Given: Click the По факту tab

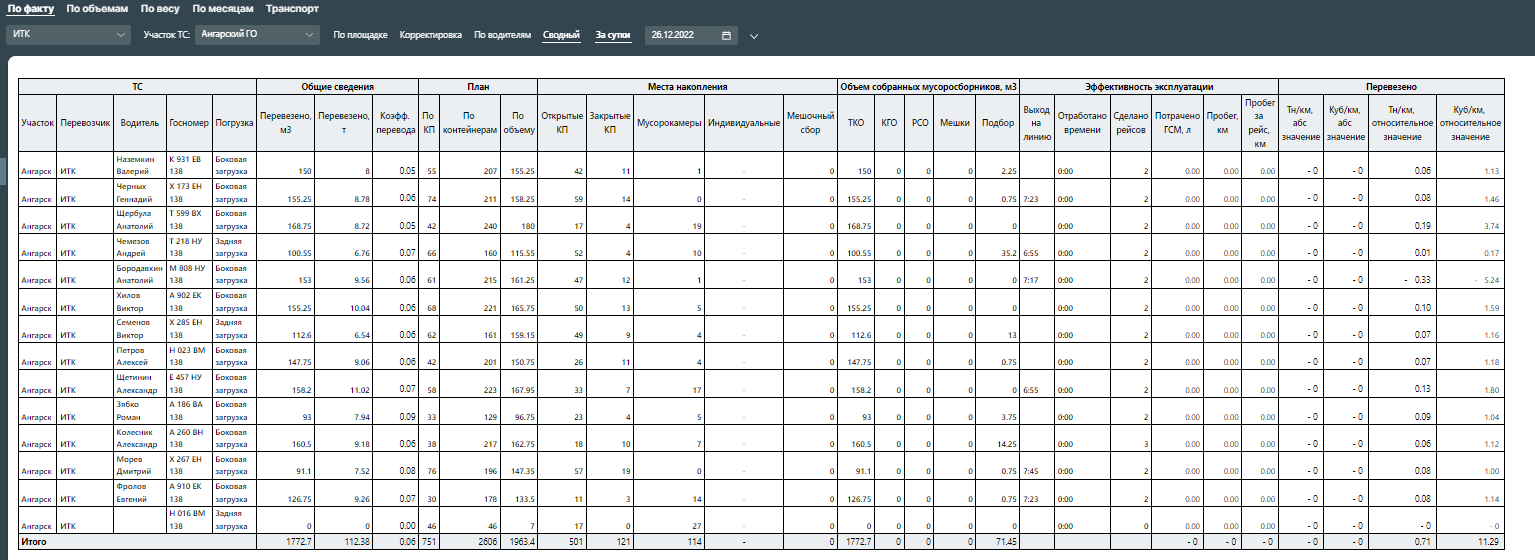Looking at the screenshot, I should pyautogui.click(x=31, y=8).
